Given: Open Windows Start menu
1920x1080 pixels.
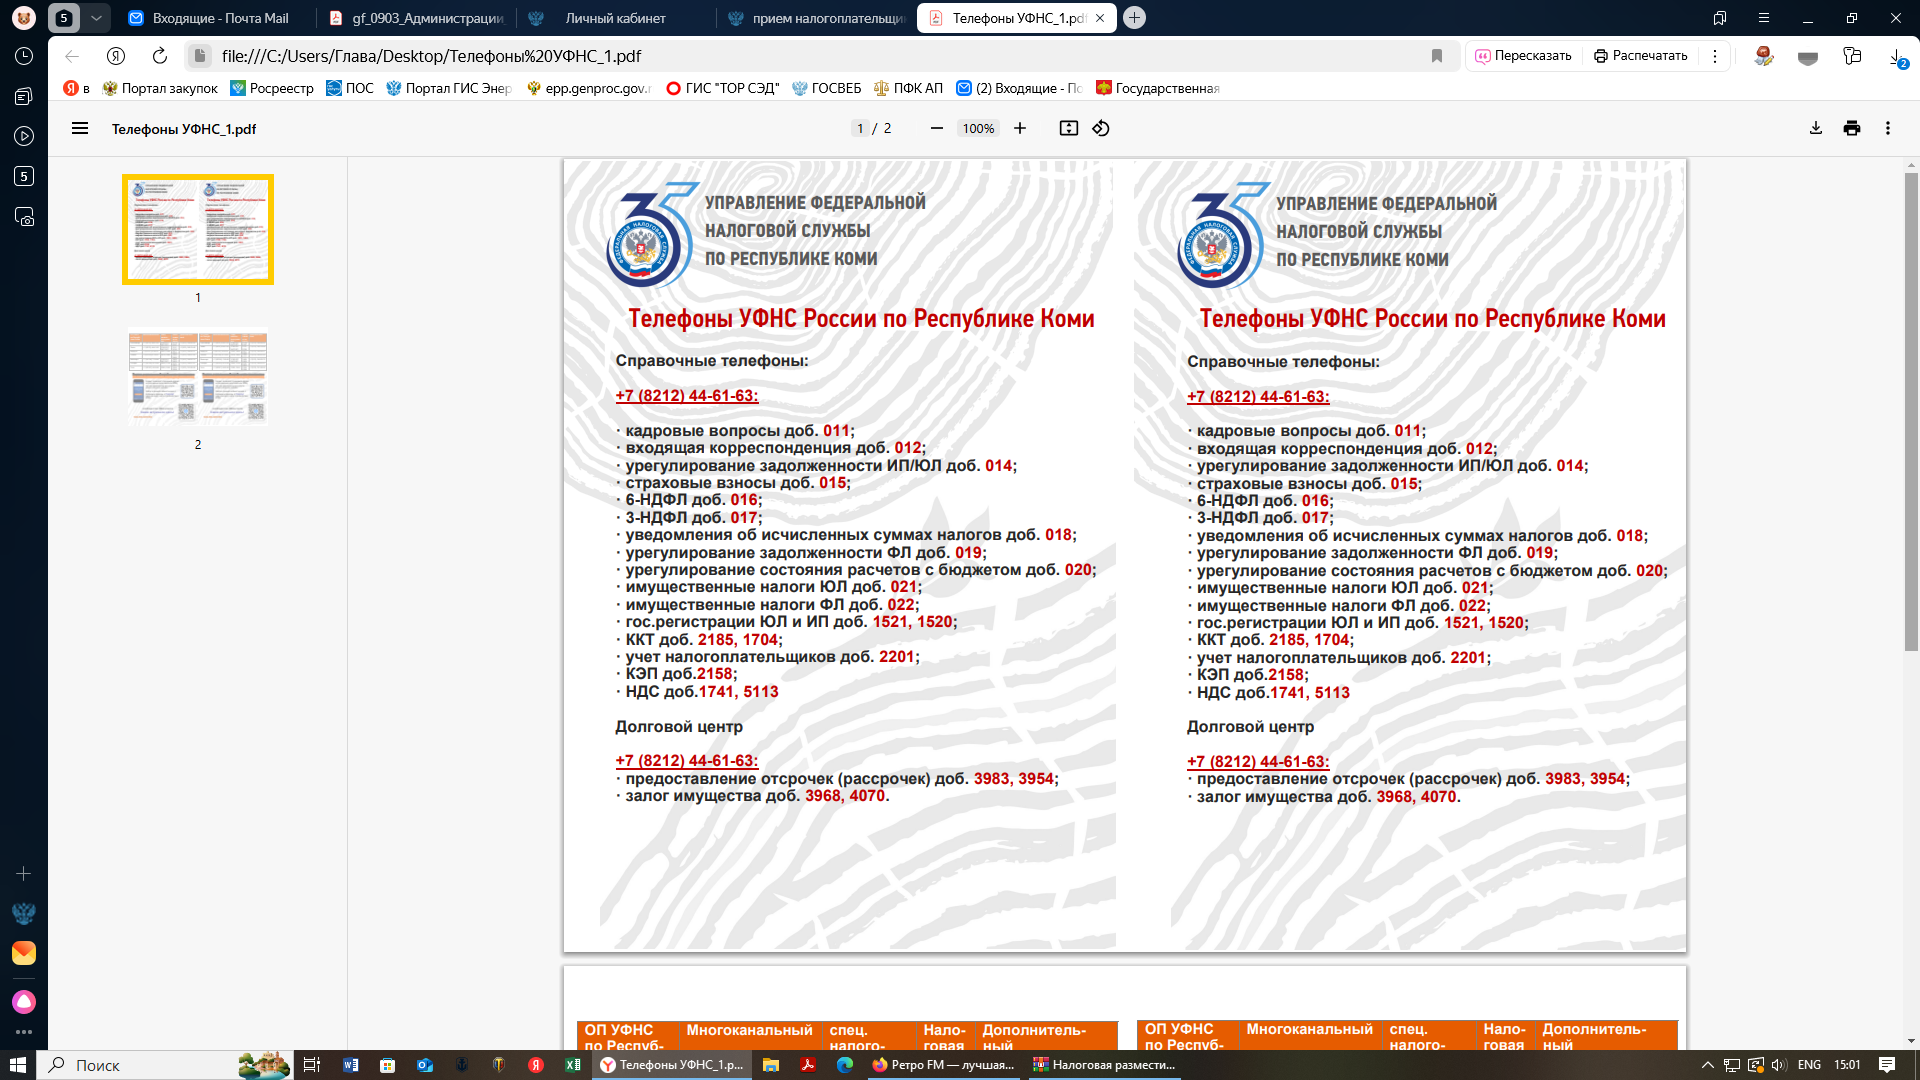Looking at the screenshot, I should click(x=17, y=1065).
